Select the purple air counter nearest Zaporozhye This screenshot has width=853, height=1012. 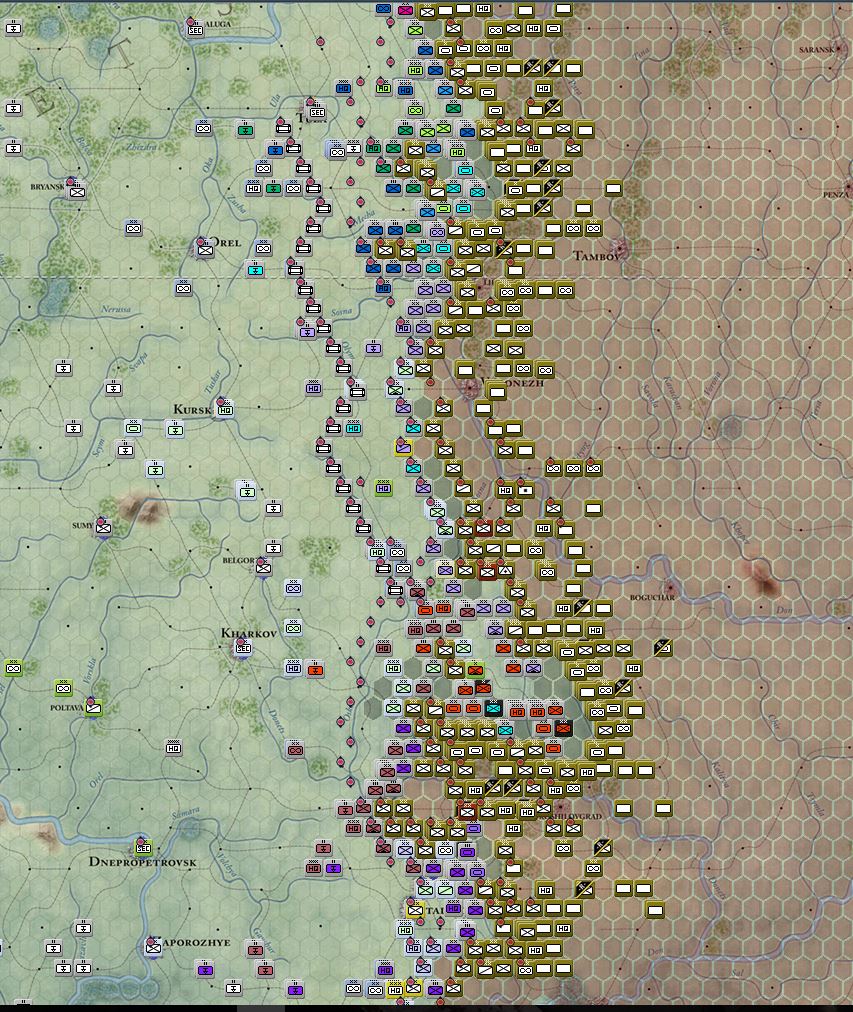point(205,969)
